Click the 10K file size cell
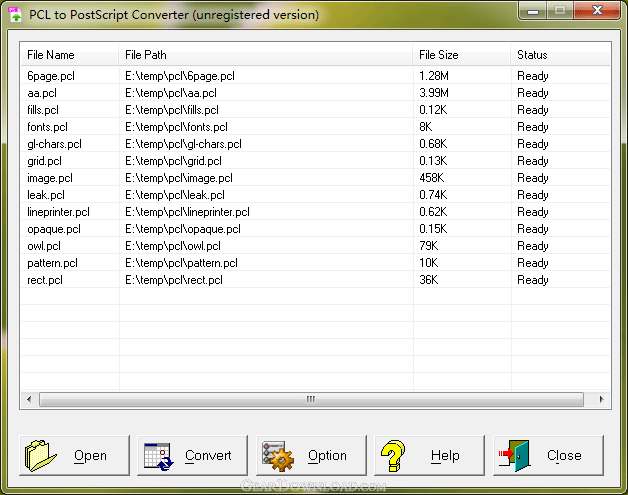The width and height of the screenshot is (628, 495). click(429, 263)
